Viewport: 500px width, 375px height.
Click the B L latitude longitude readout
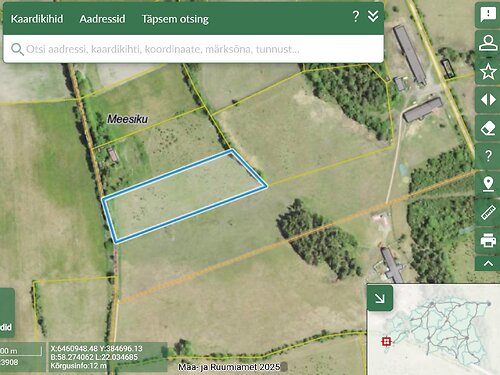coord(94,357)
